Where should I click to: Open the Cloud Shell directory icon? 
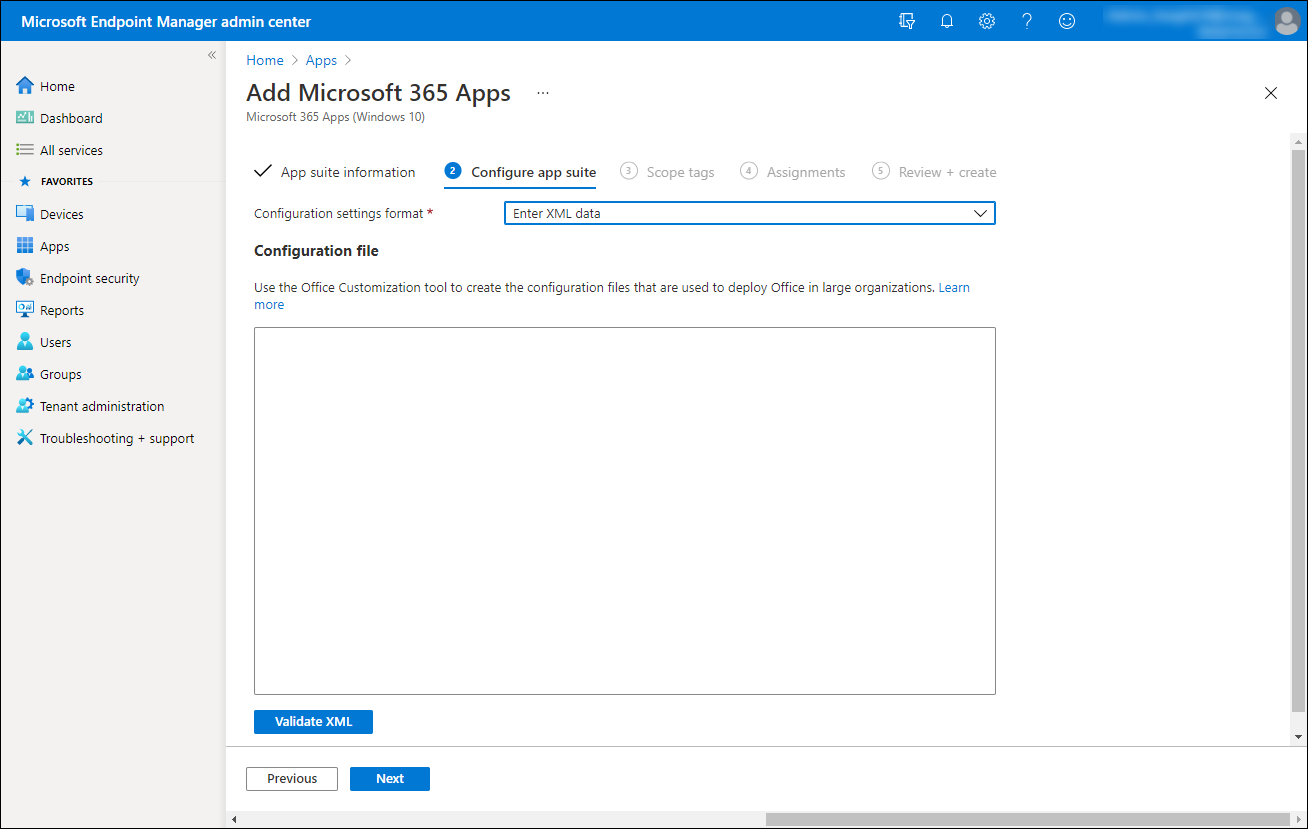click(907, 21)
